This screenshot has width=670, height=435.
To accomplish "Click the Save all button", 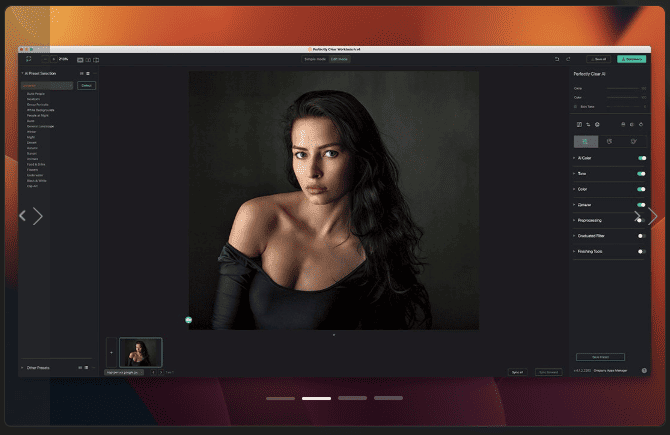I will (x=598, y=59).
